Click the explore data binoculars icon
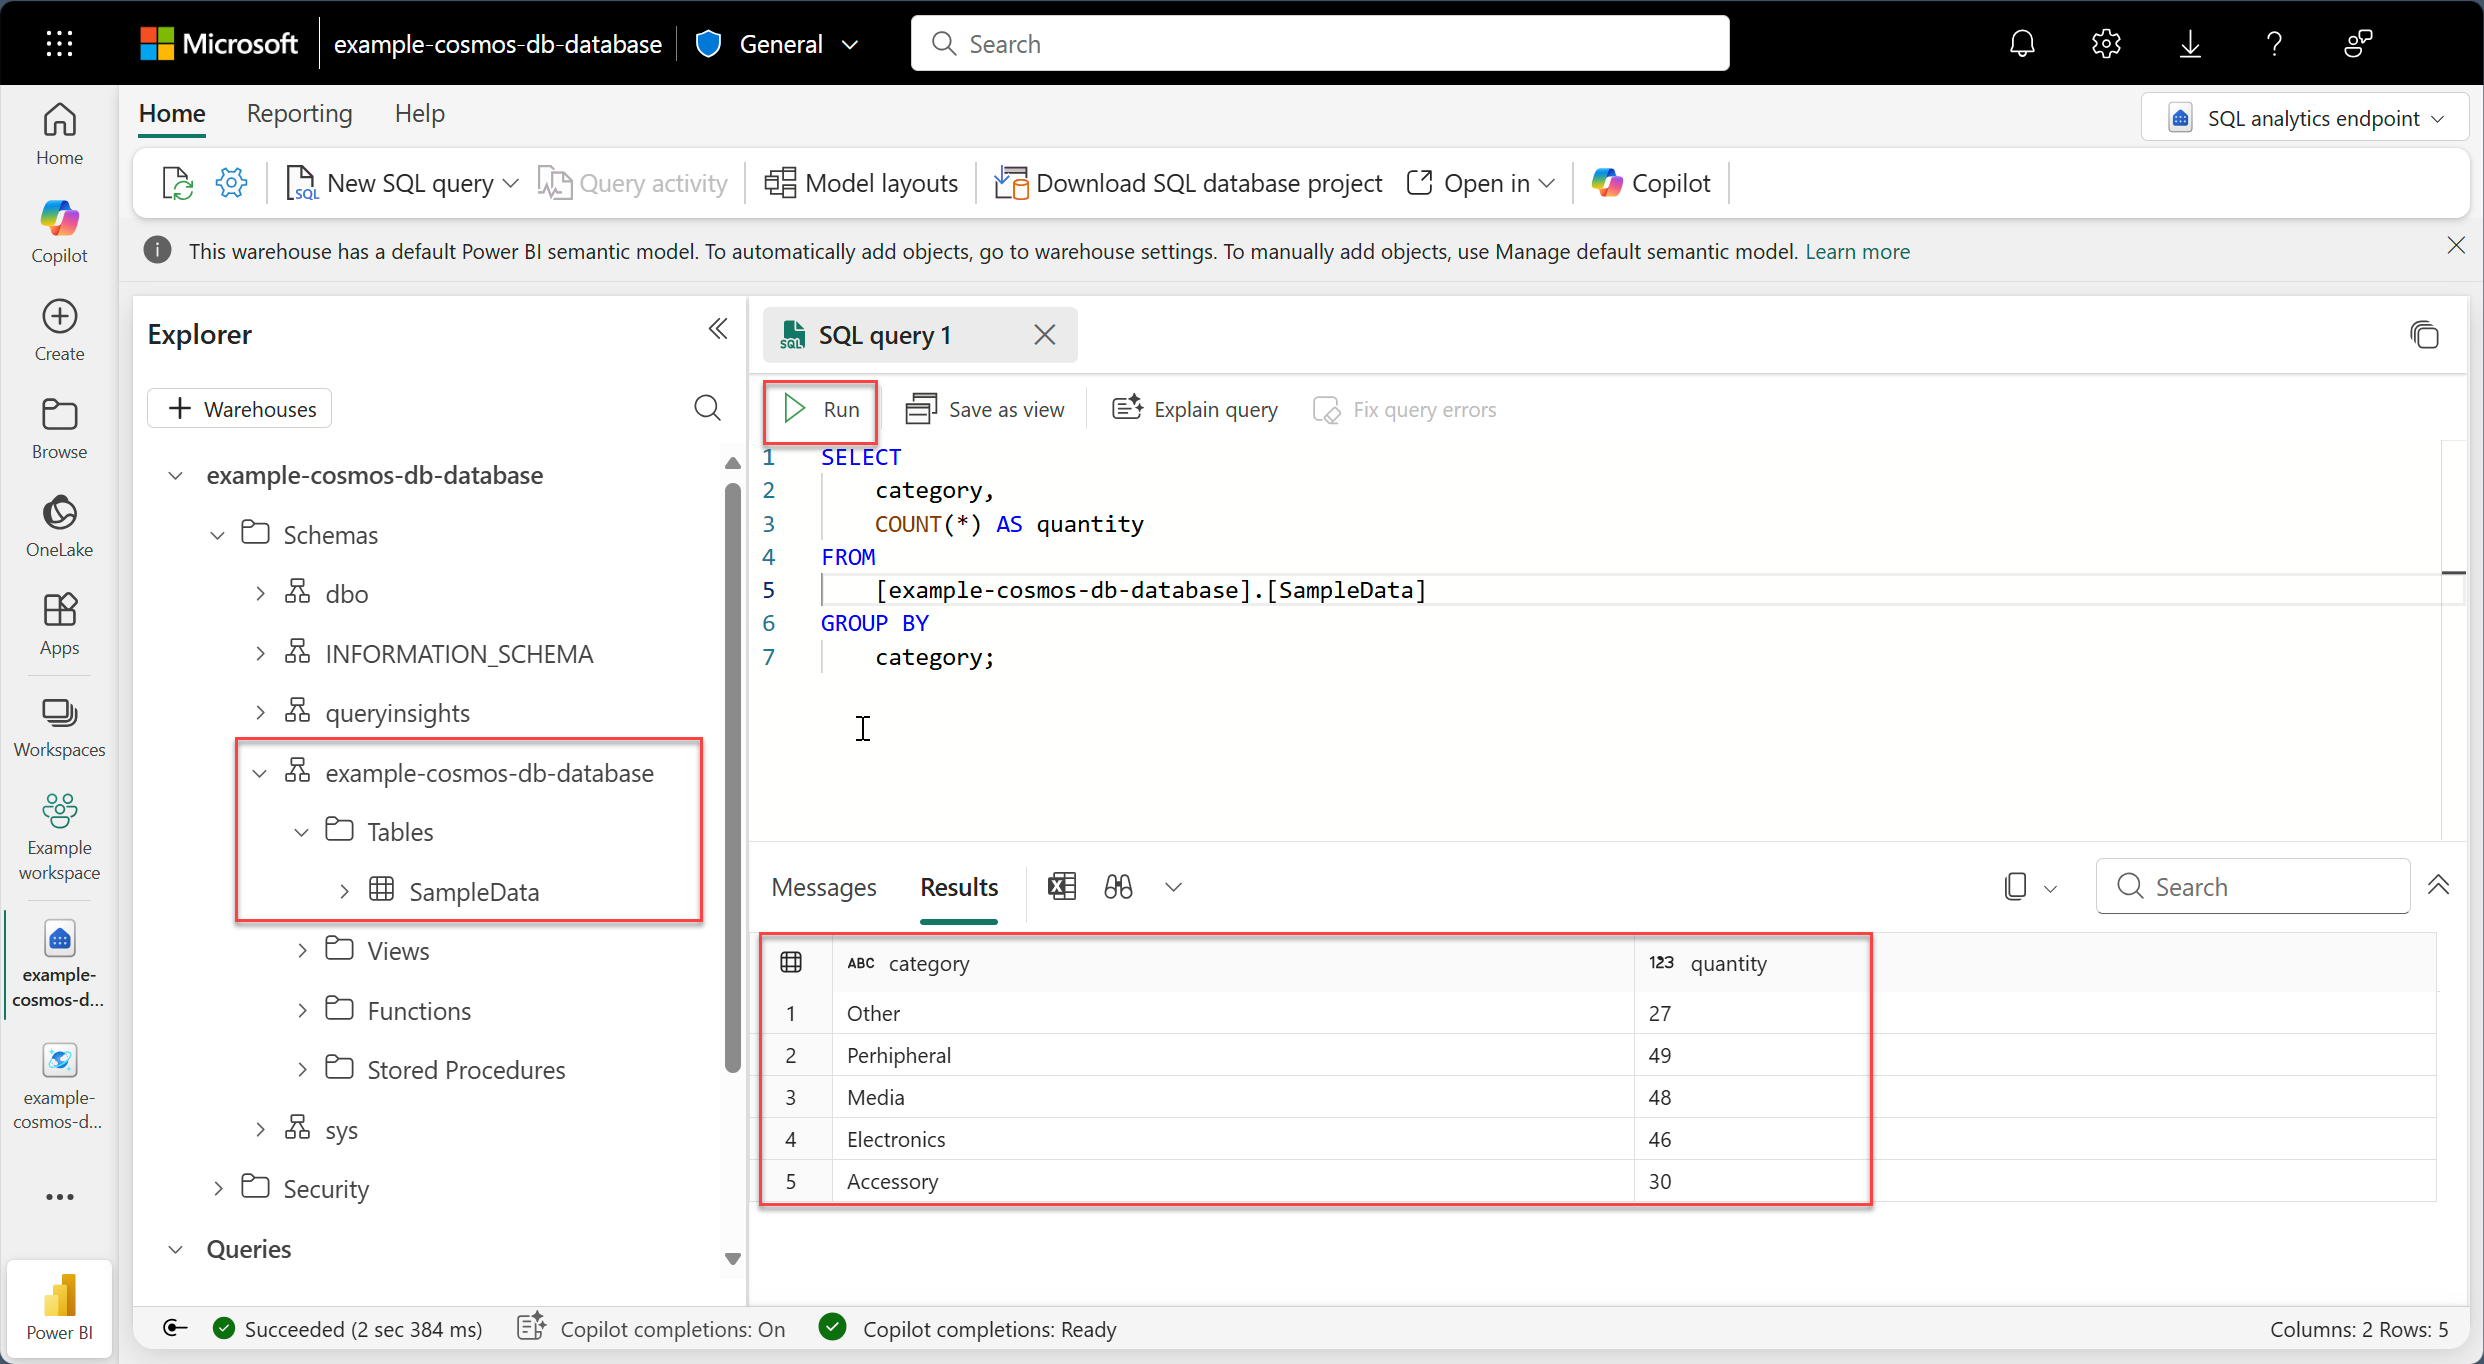2484x1364 pixels. [x=1118, y=886]
